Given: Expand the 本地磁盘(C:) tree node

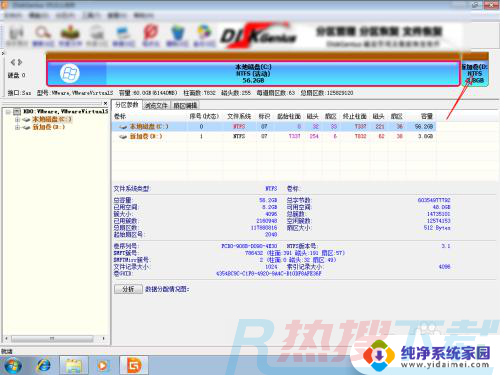Looking at the screenshot, I should pos(17,119).
